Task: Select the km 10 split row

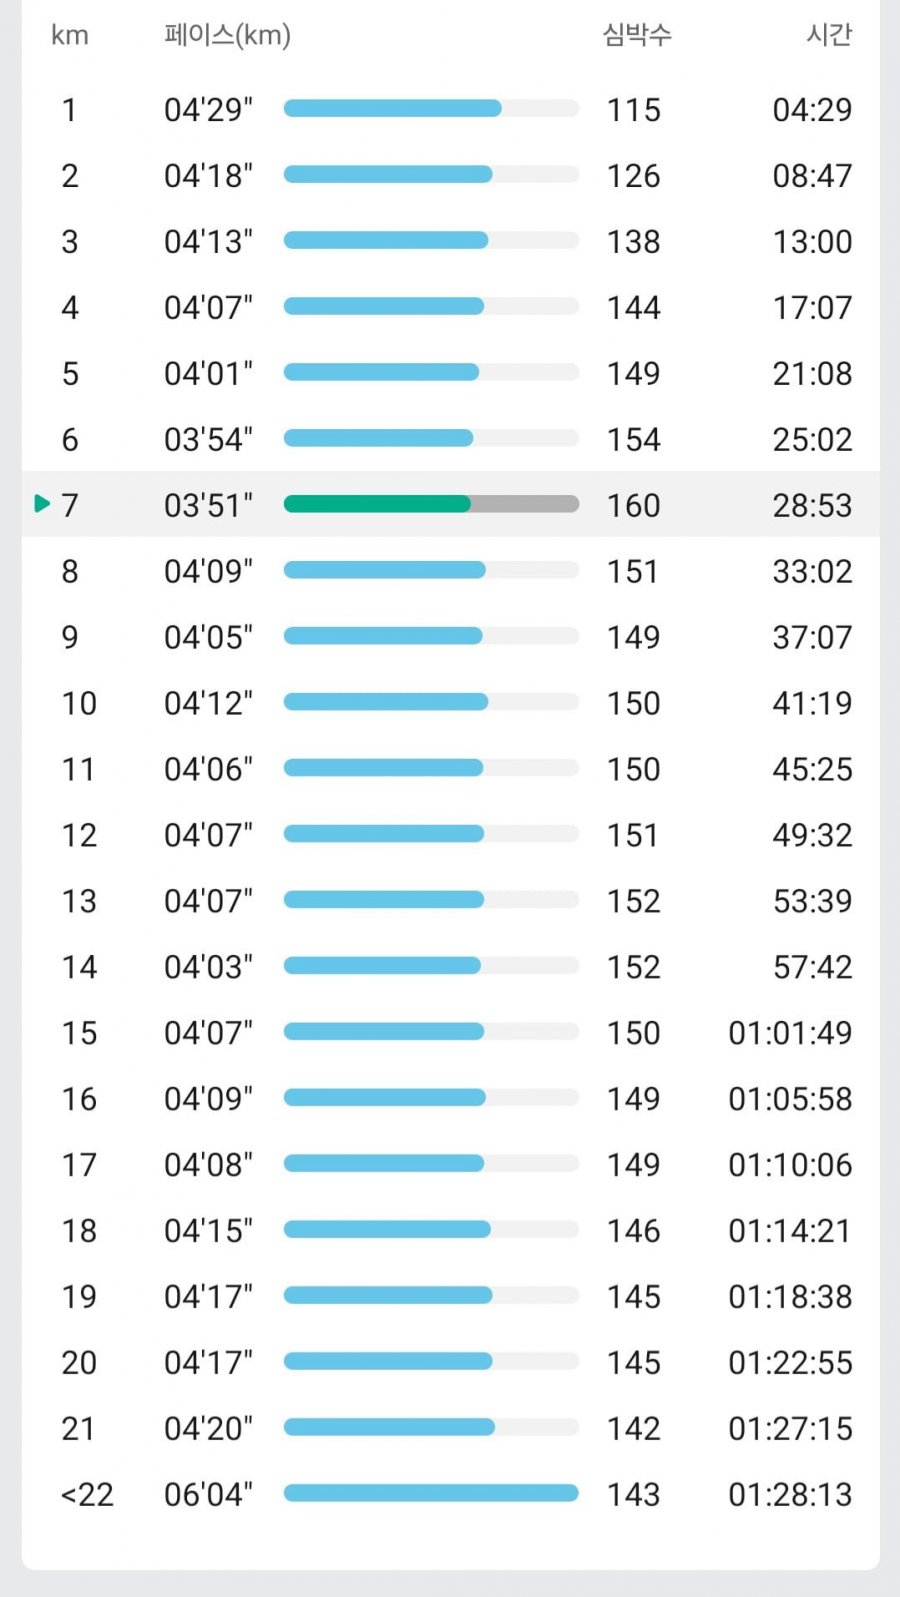Action: [450, 702]
